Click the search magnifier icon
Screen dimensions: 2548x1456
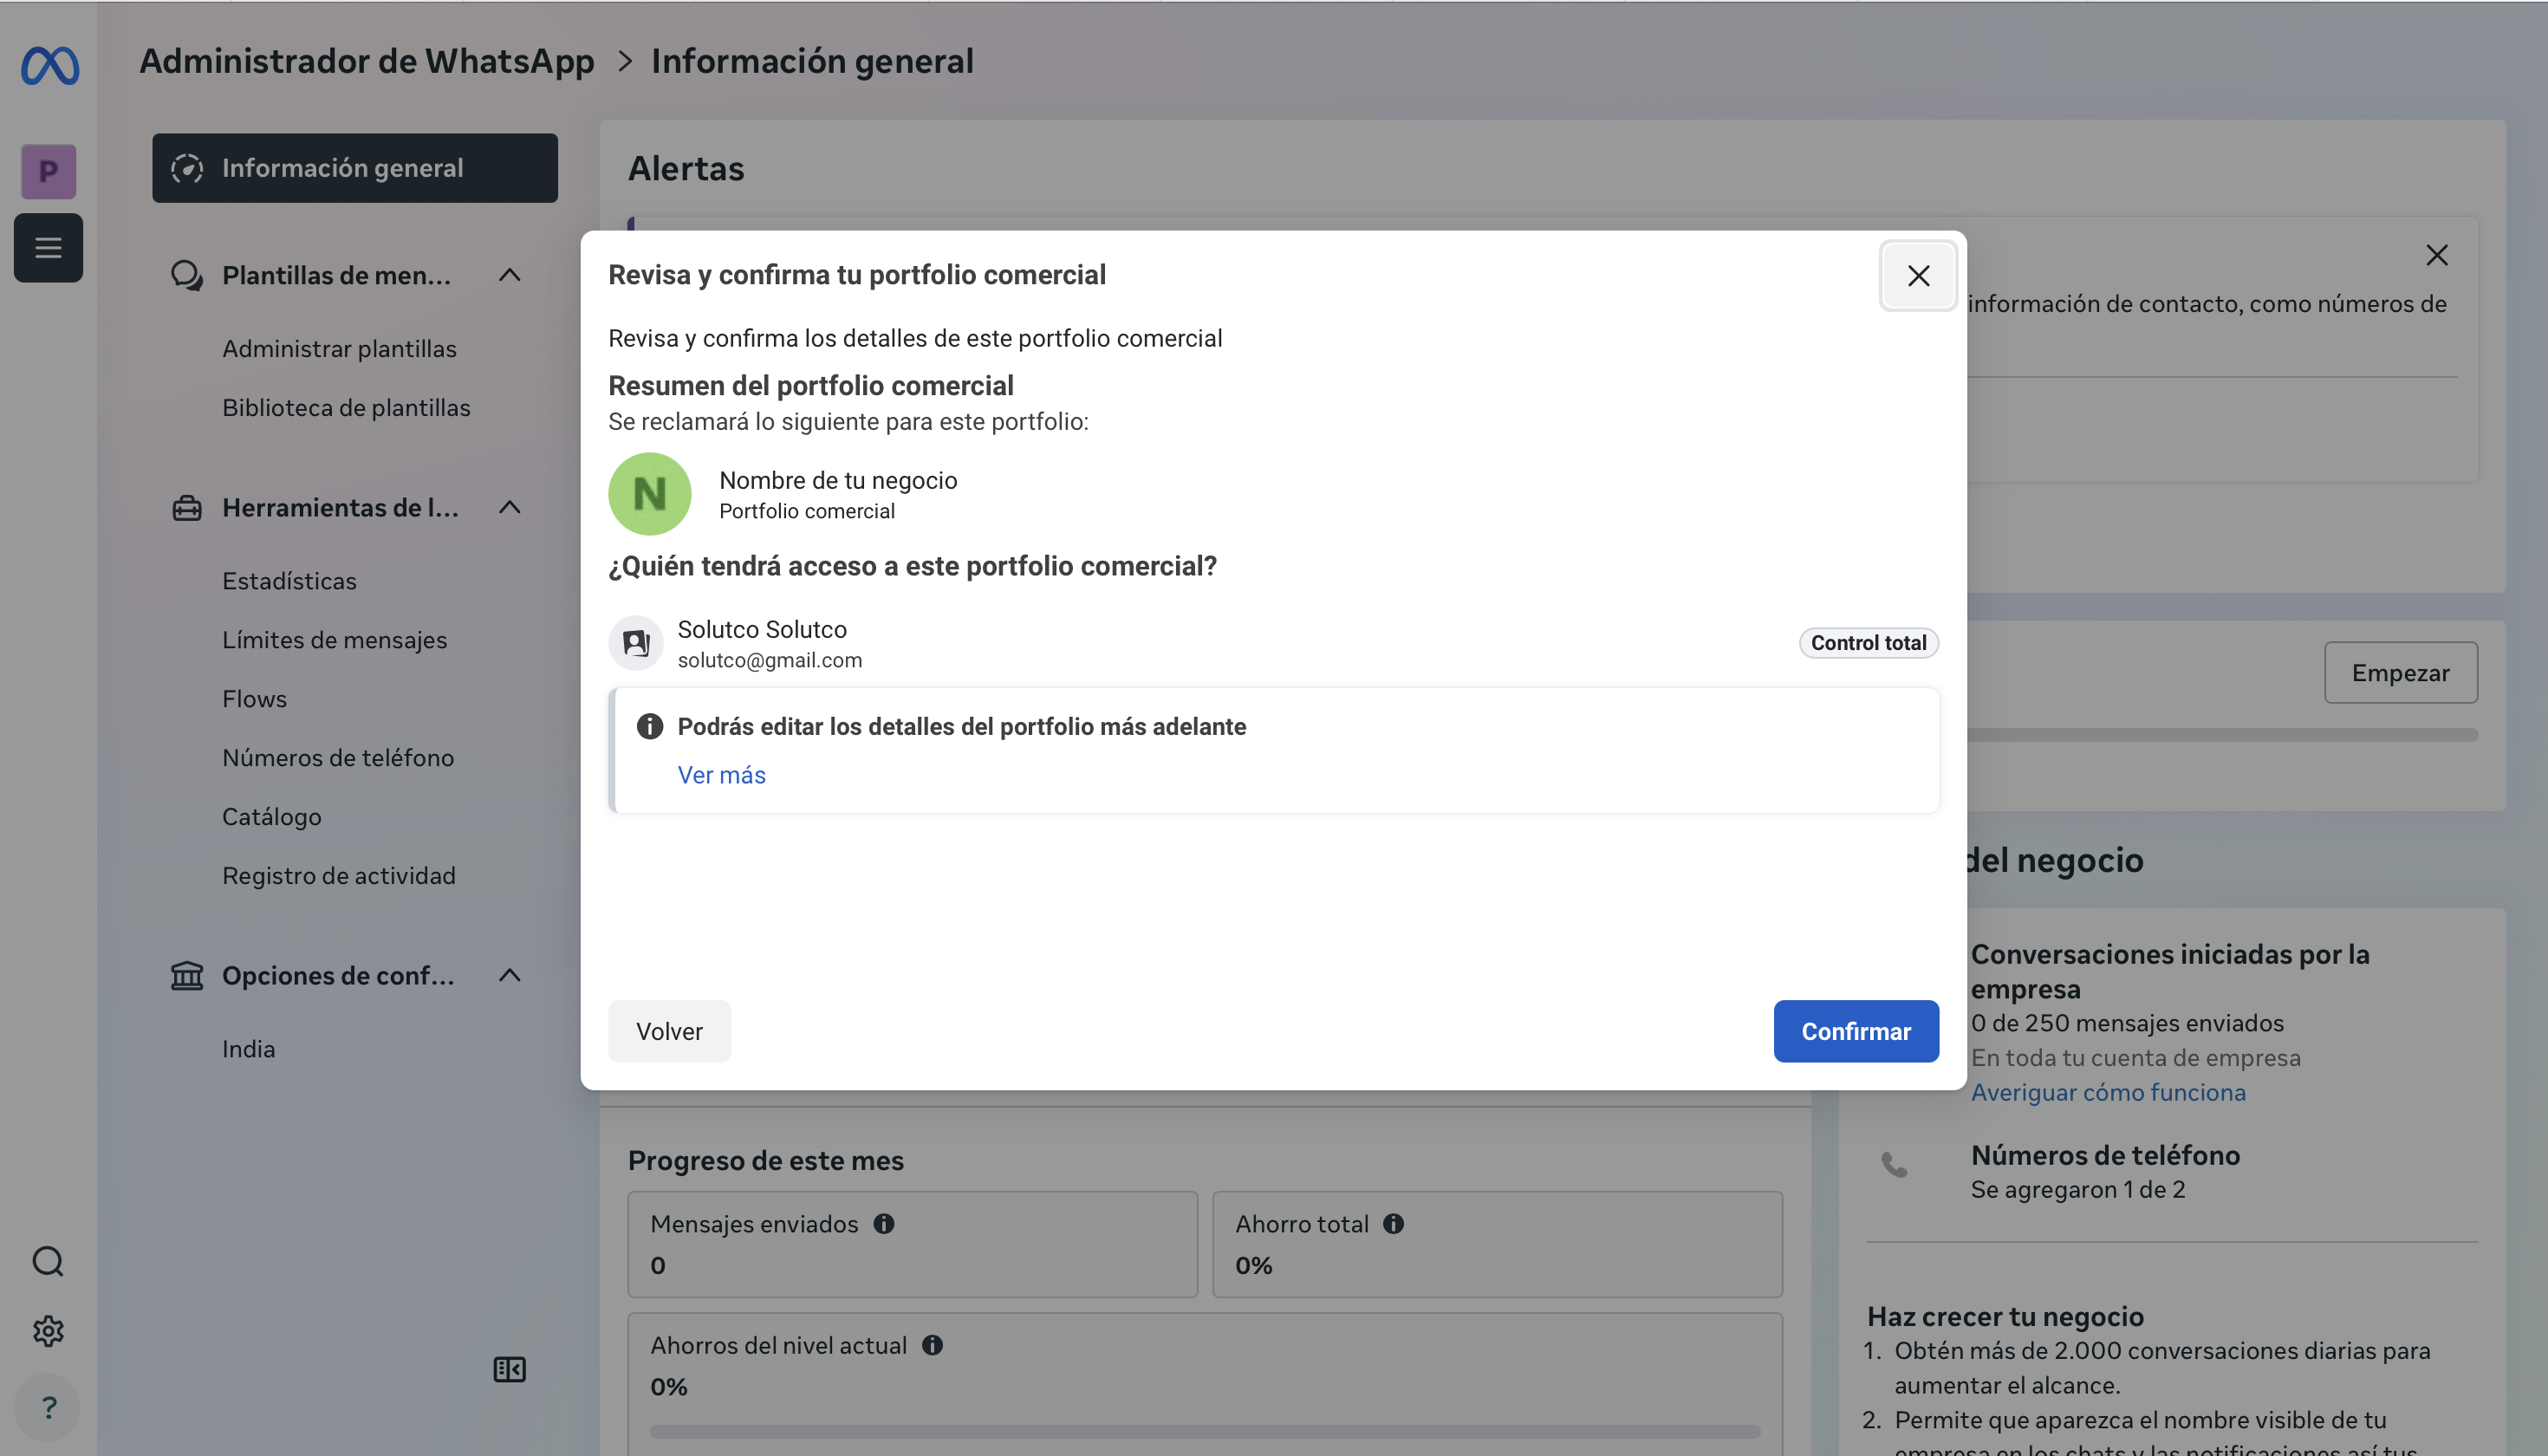click(x=48, y=1262)
